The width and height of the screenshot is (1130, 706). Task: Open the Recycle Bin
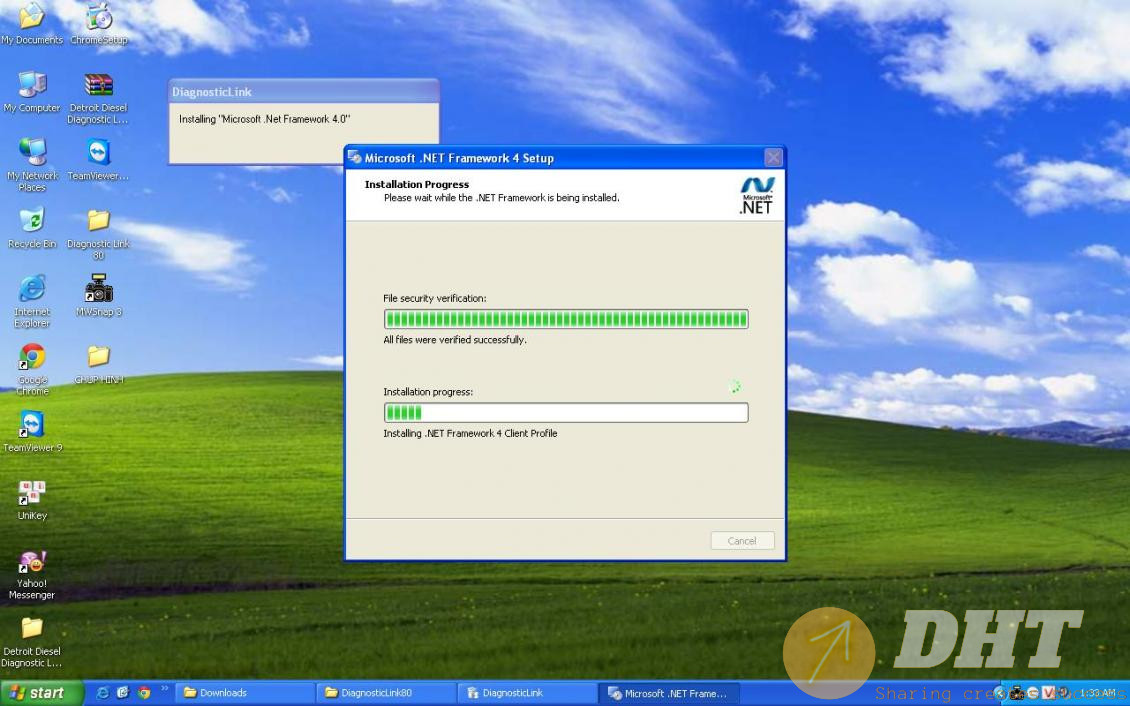click(32, 221)
